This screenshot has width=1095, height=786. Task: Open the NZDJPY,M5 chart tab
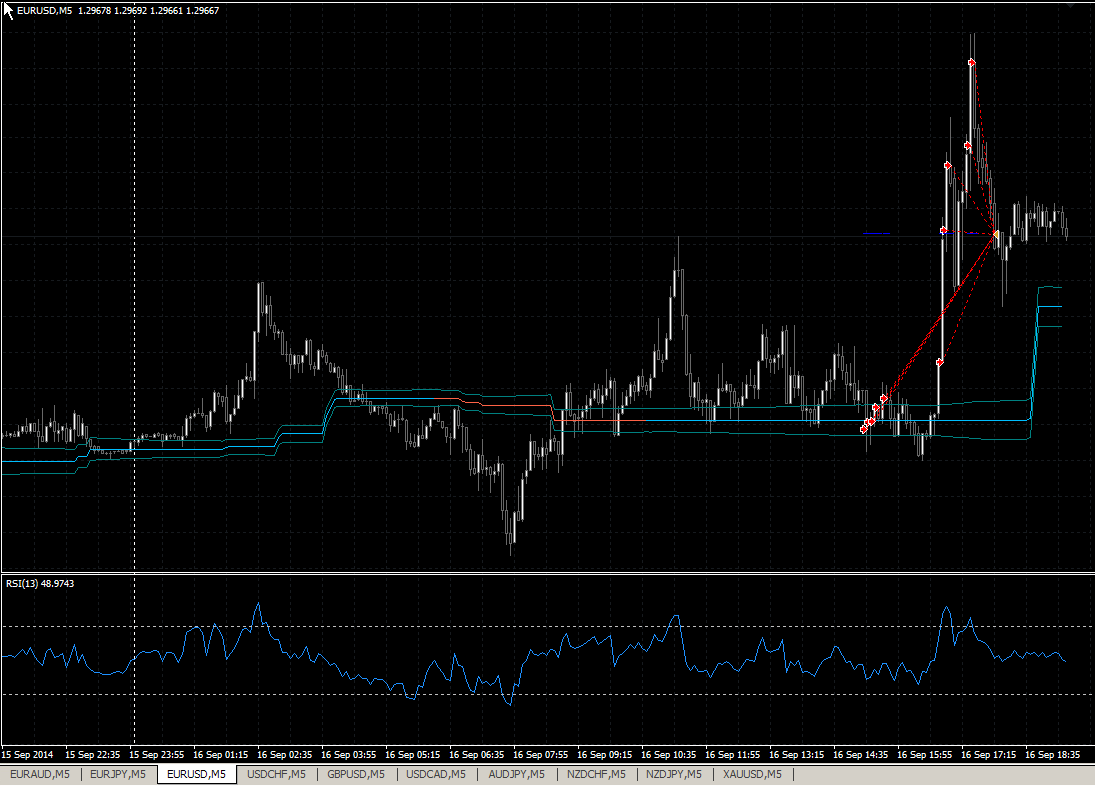(674, 774)
